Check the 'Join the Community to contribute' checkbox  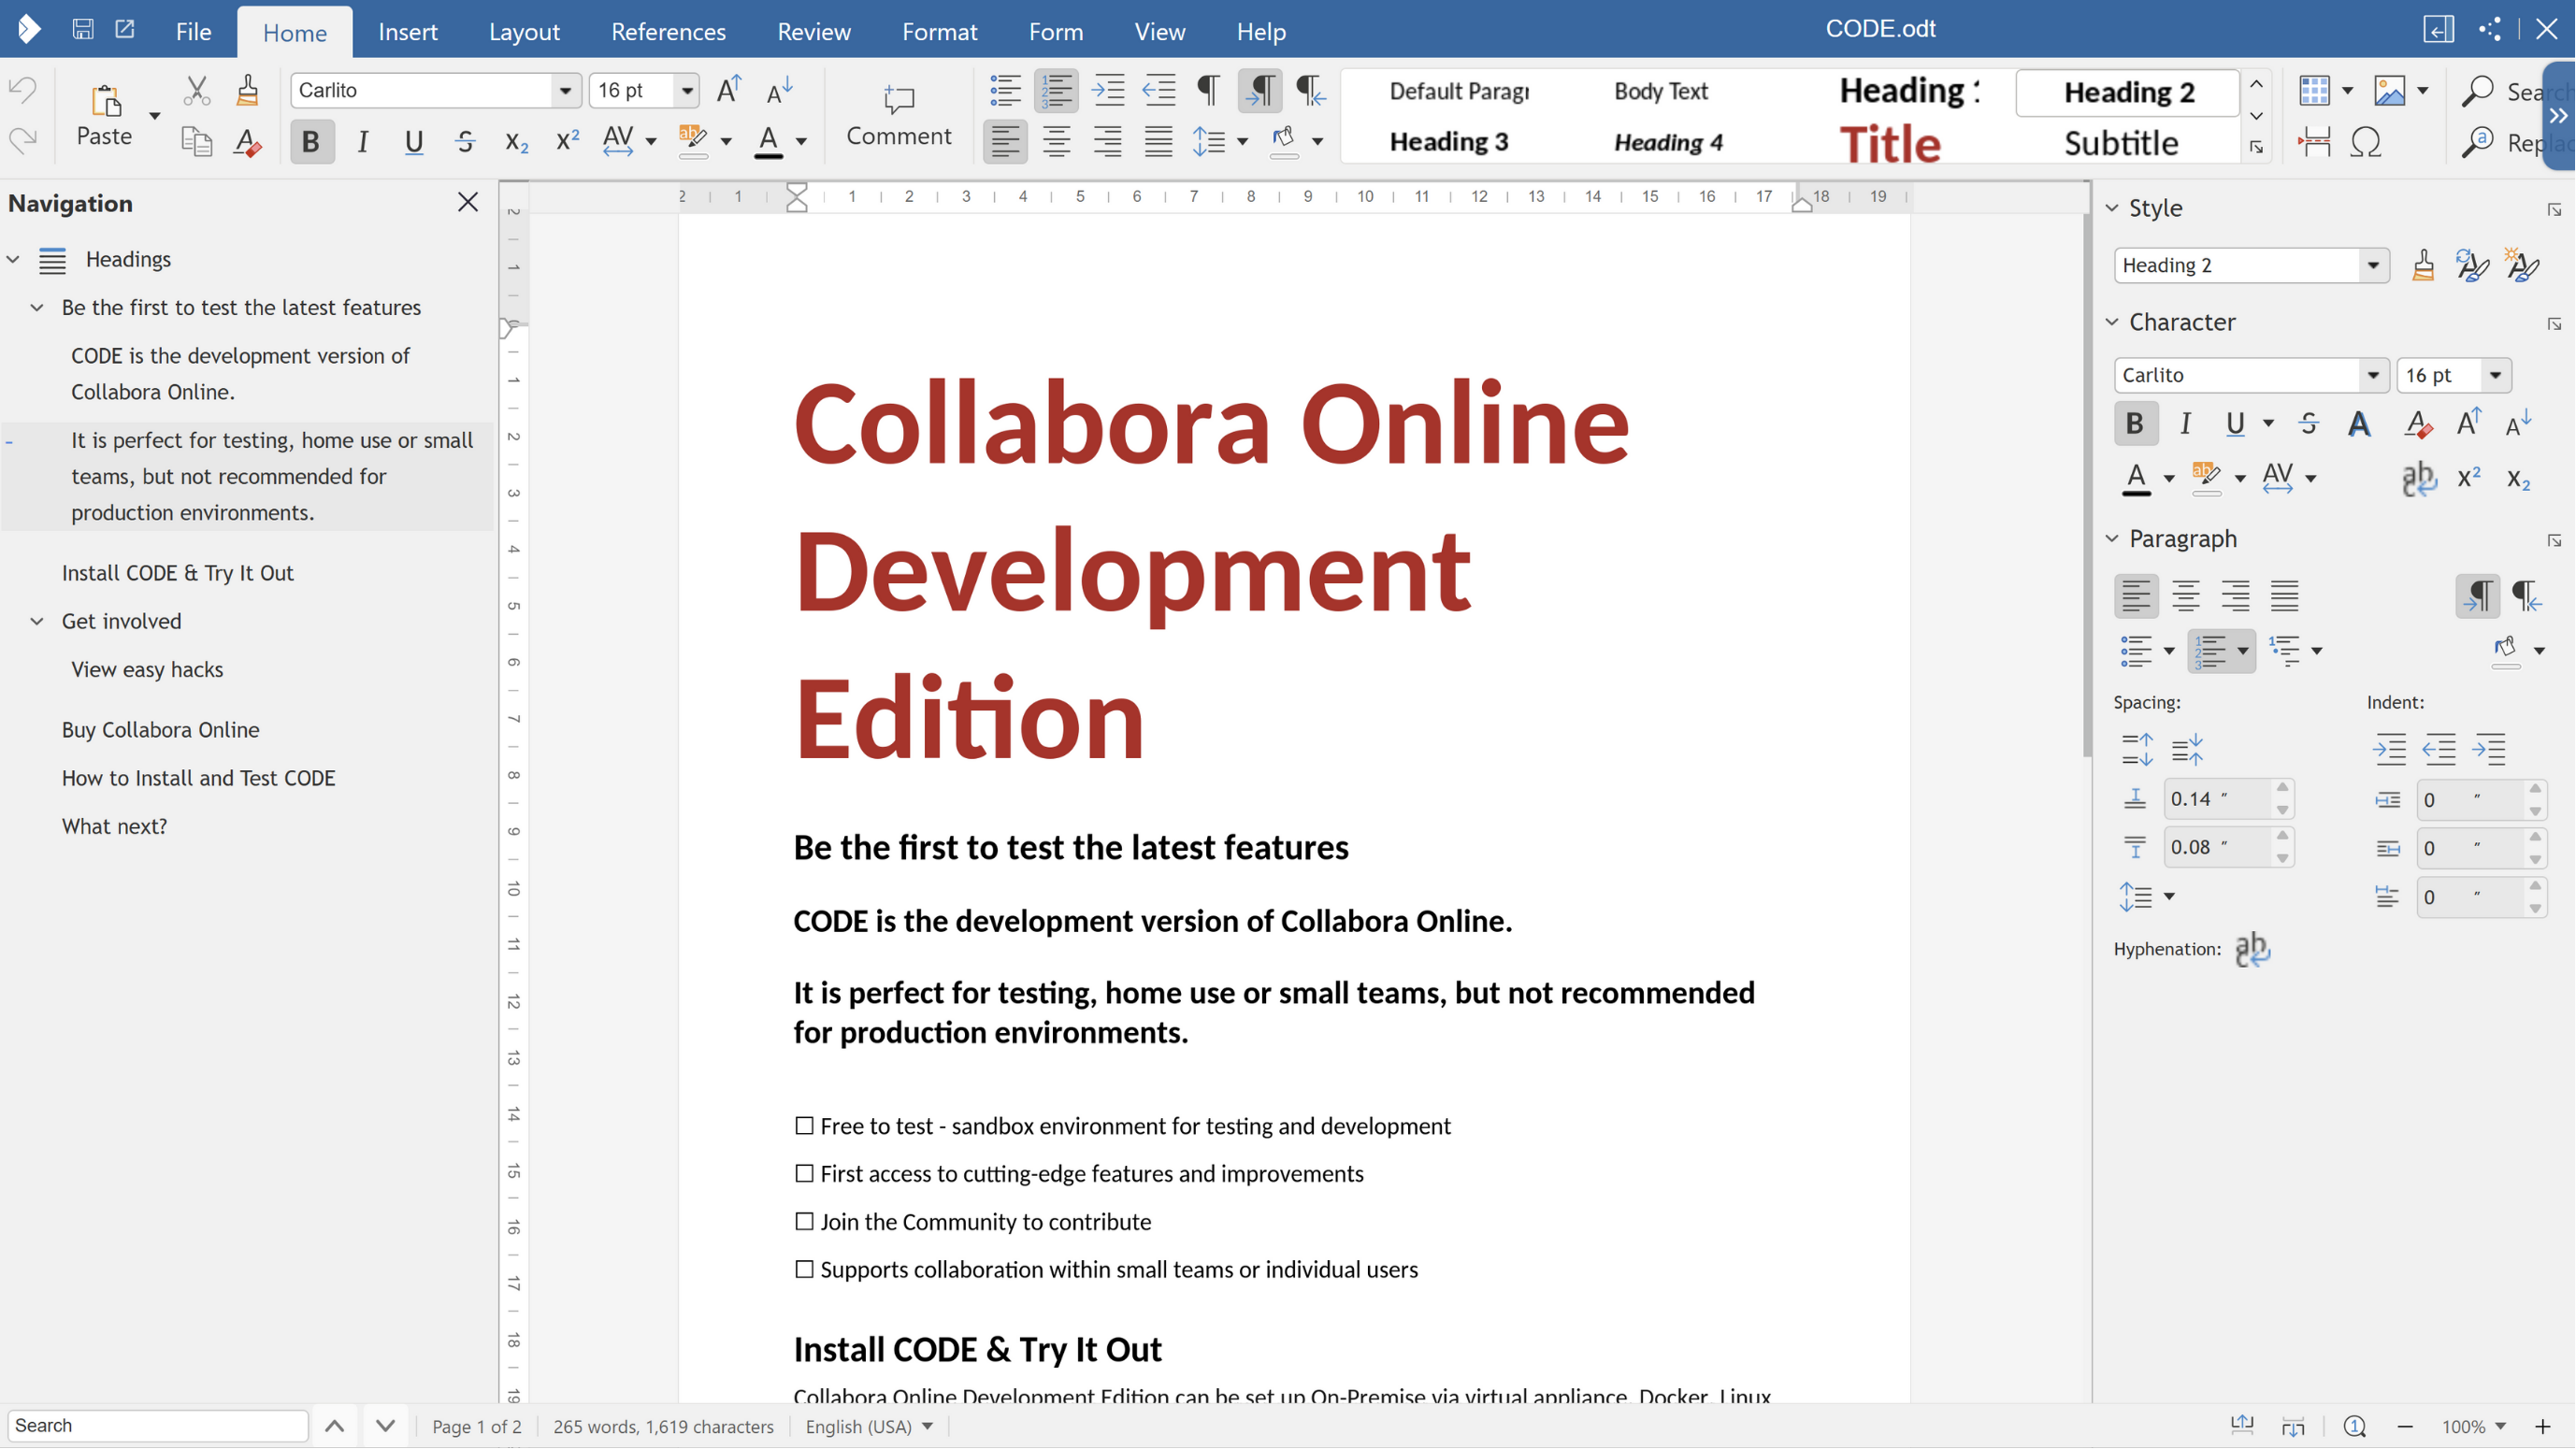tap(804, 1221)
